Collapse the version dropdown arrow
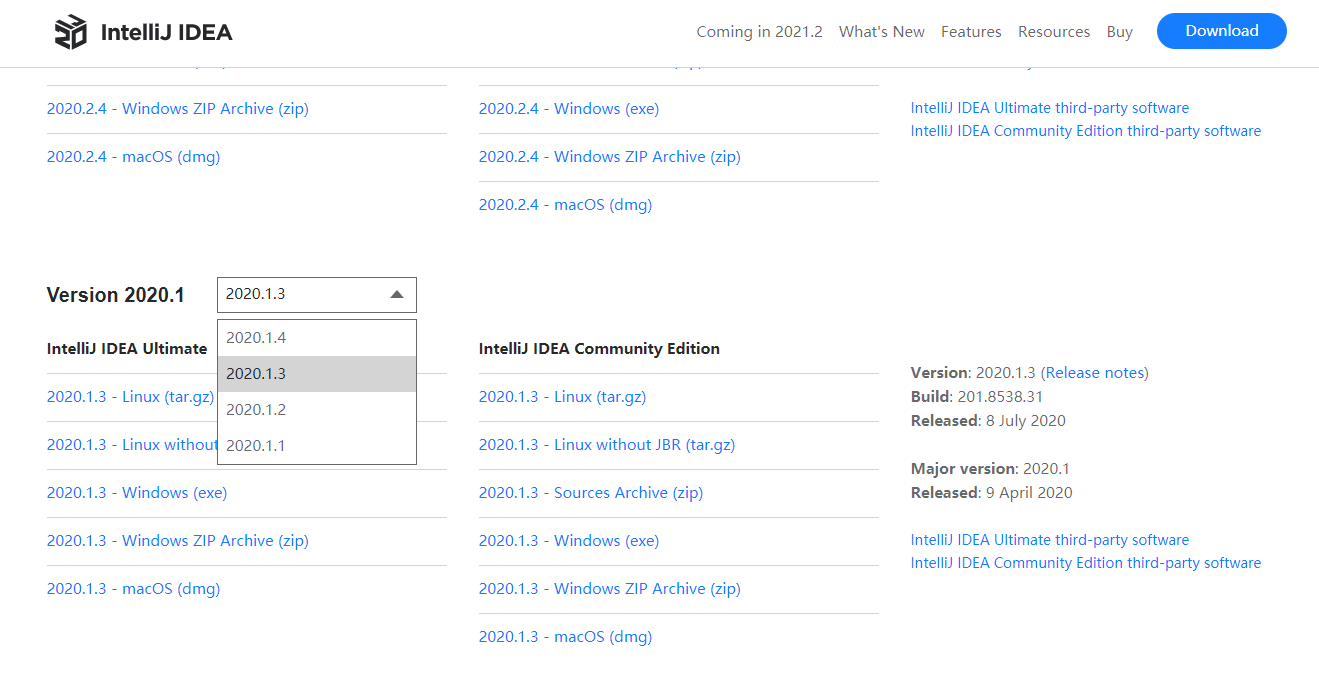The image size is (1319, 674). click(396, 295)
